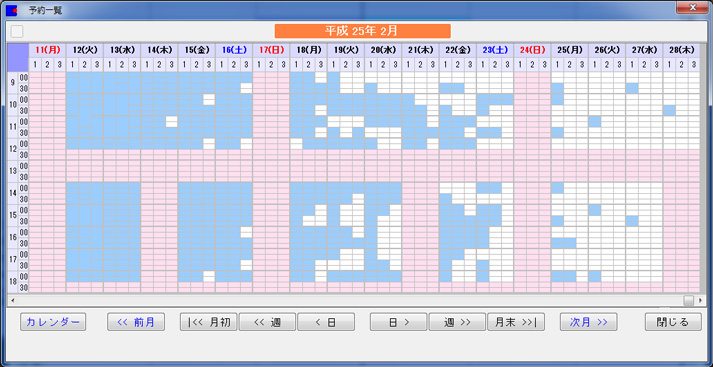This screenshot has width=713, height=367.
Task: Select the 平成 25年 2月 month header
Action: (x=362, y=31)
